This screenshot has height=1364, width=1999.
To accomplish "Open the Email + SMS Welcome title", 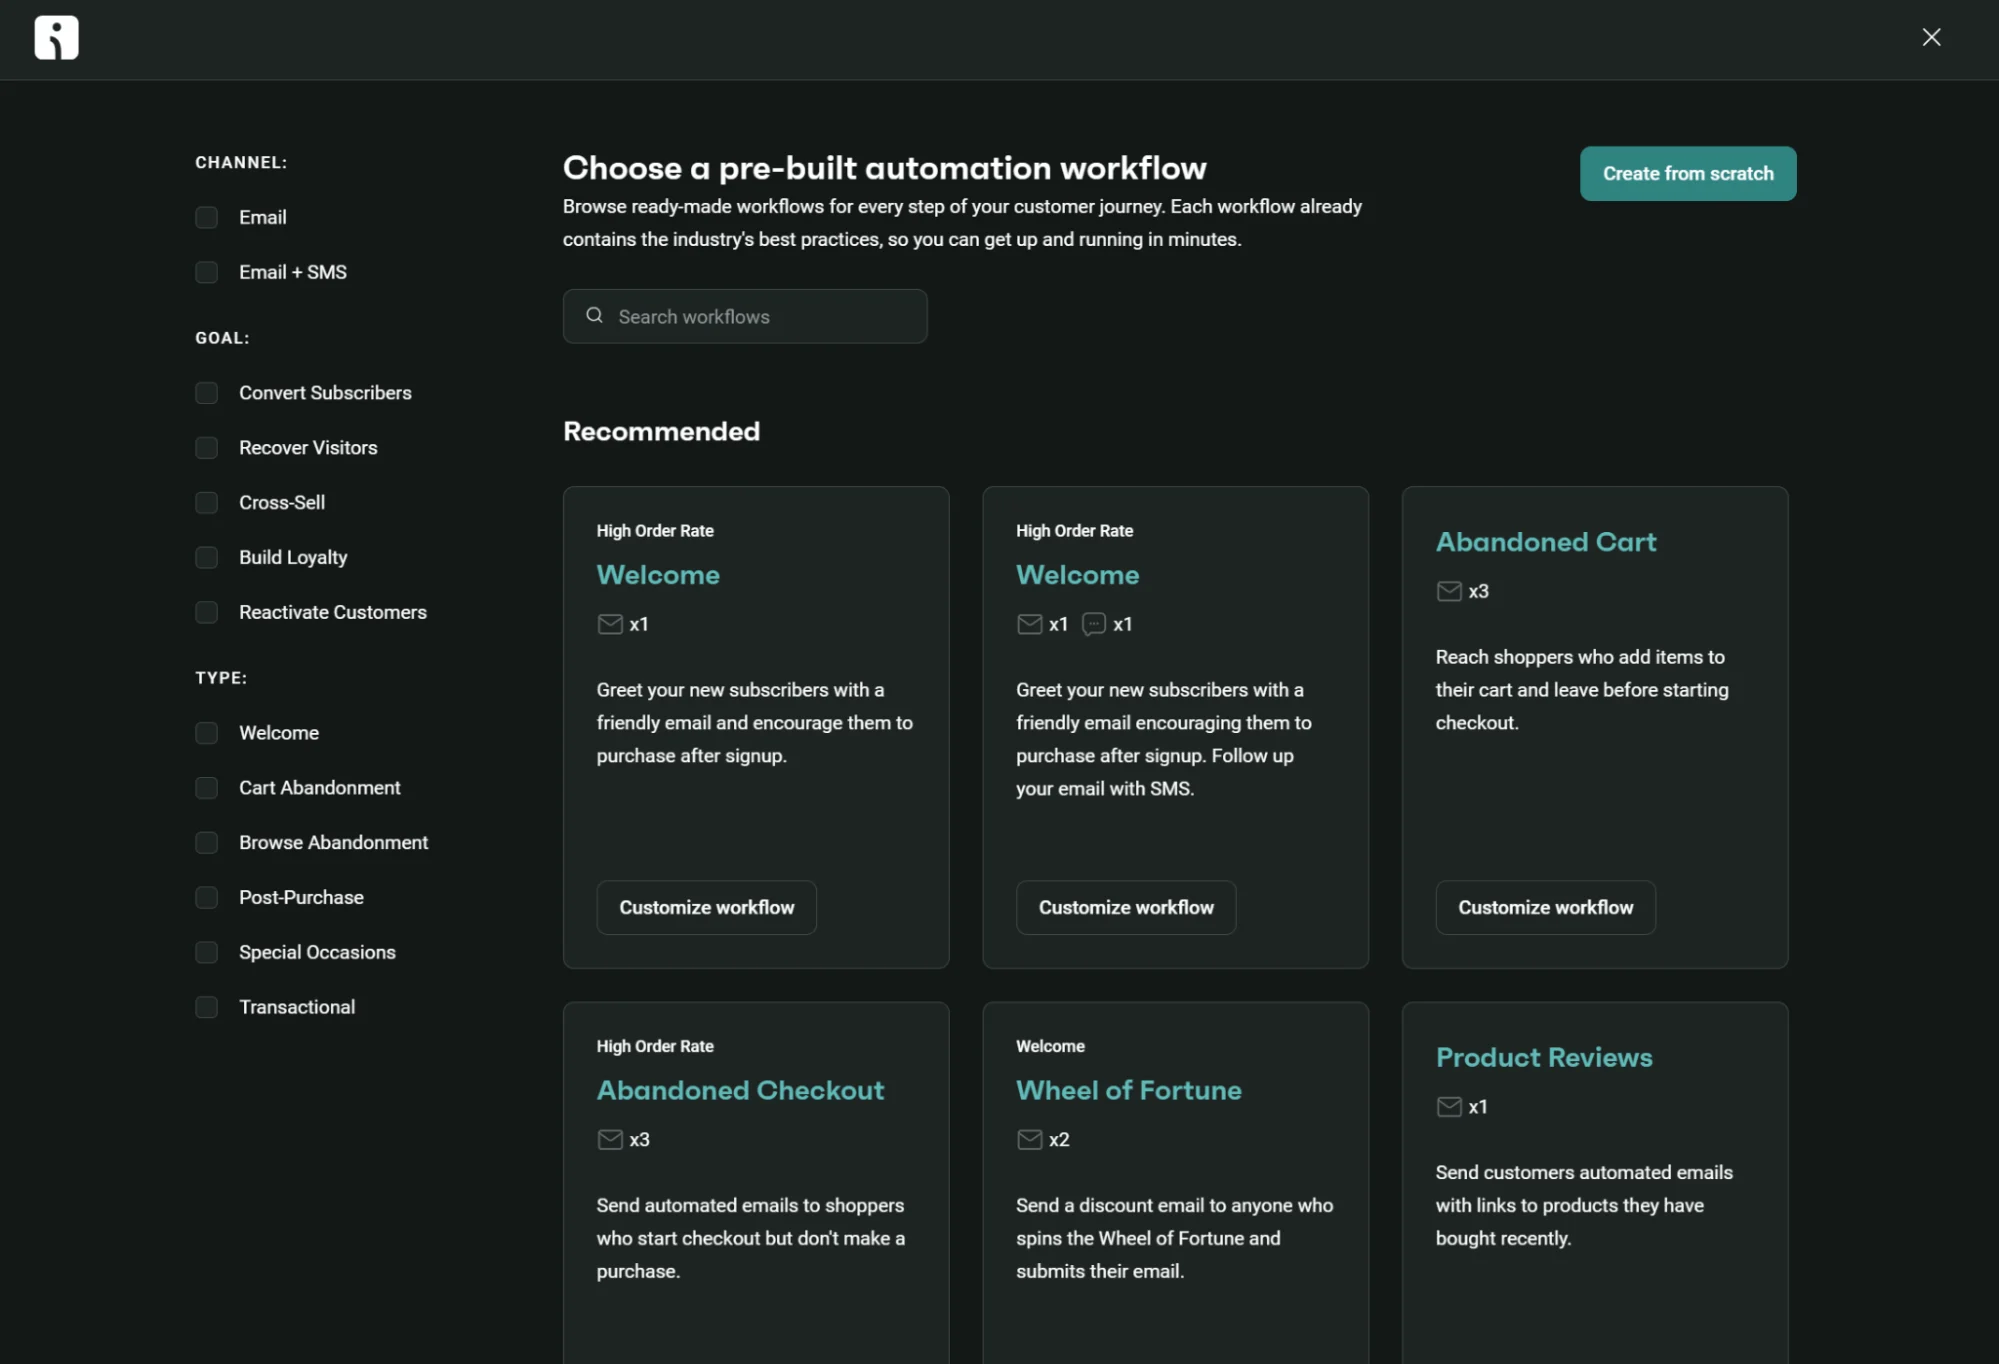I will click(x=1078, y=575).
